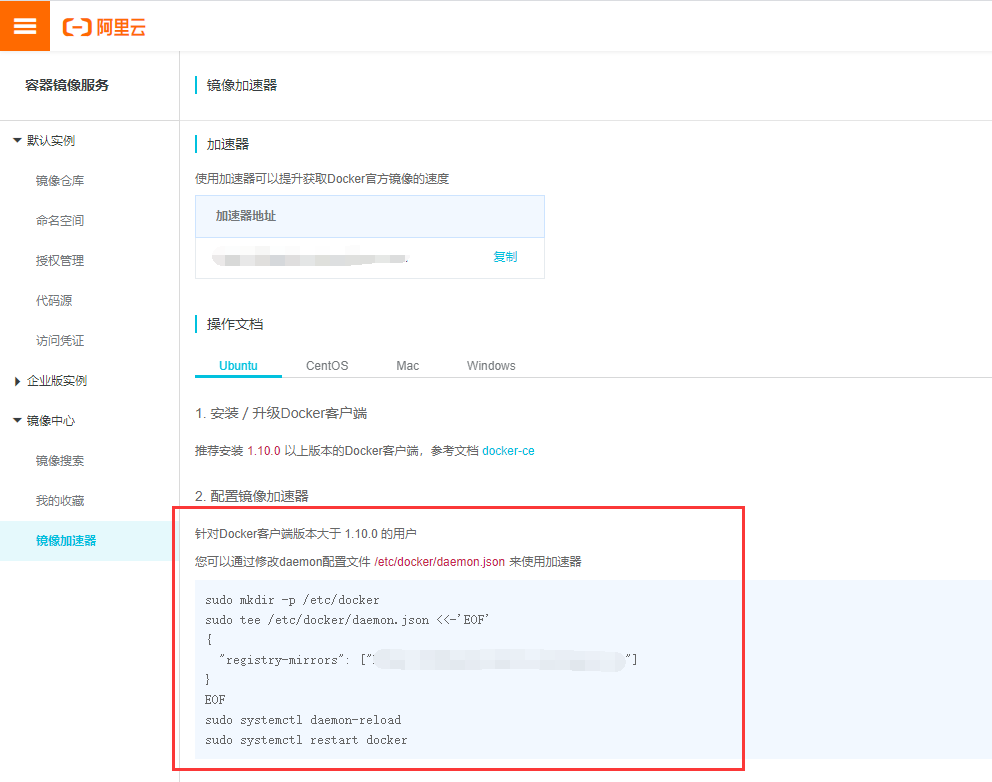Click the '1. 安装 / 升级Docker客户端' heading
Screen dimensions: 992x782
coord(281,414)
